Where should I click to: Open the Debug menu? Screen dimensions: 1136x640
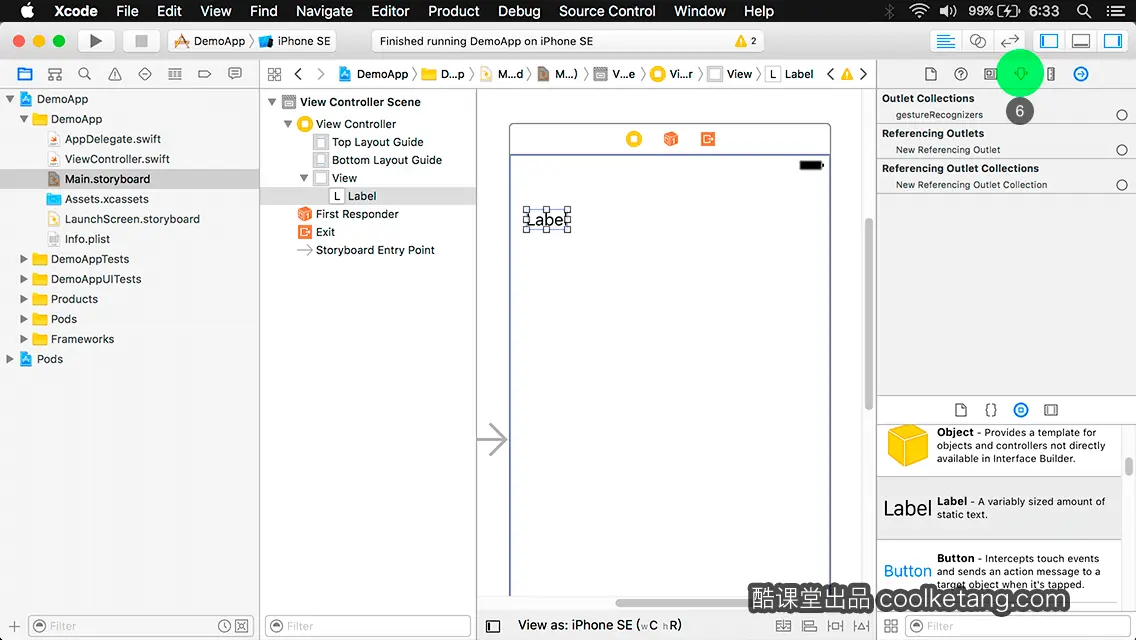tap(519, 11)
